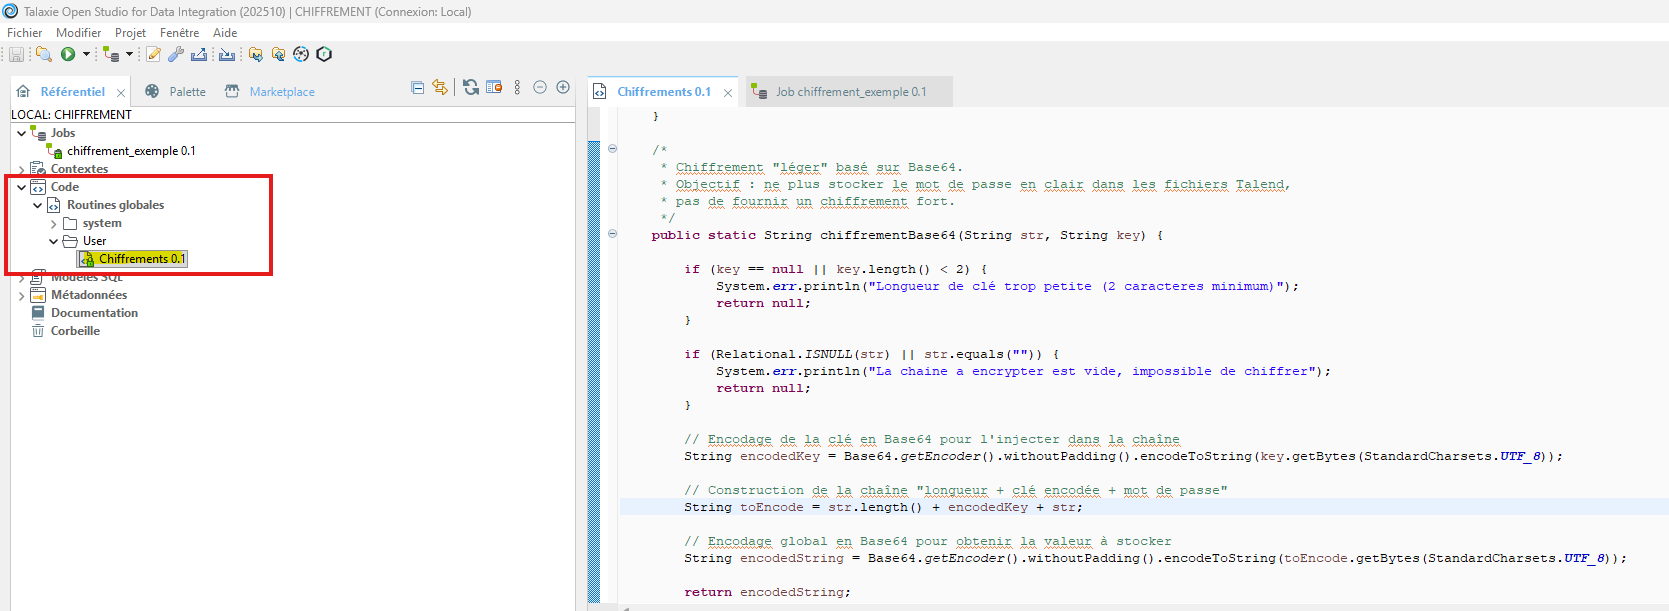
Task: Minimize the repository panel with minus circle
Action: click(540, 88)
